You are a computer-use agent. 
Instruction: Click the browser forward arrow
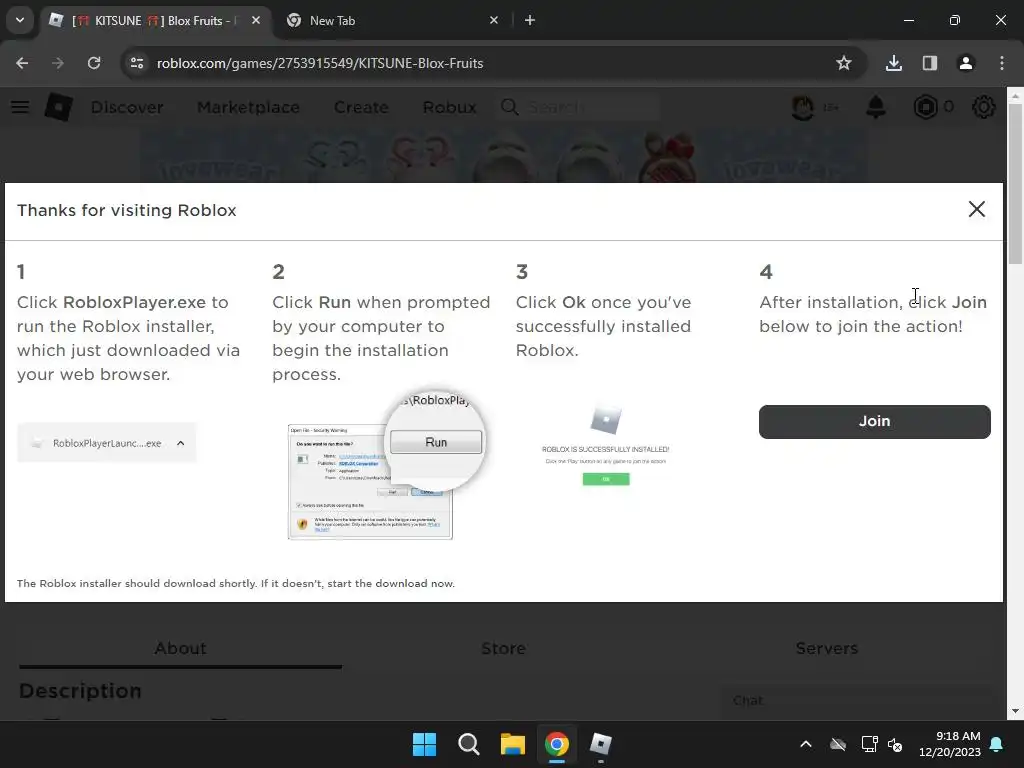pyautogui.click(x=58, y=63)
